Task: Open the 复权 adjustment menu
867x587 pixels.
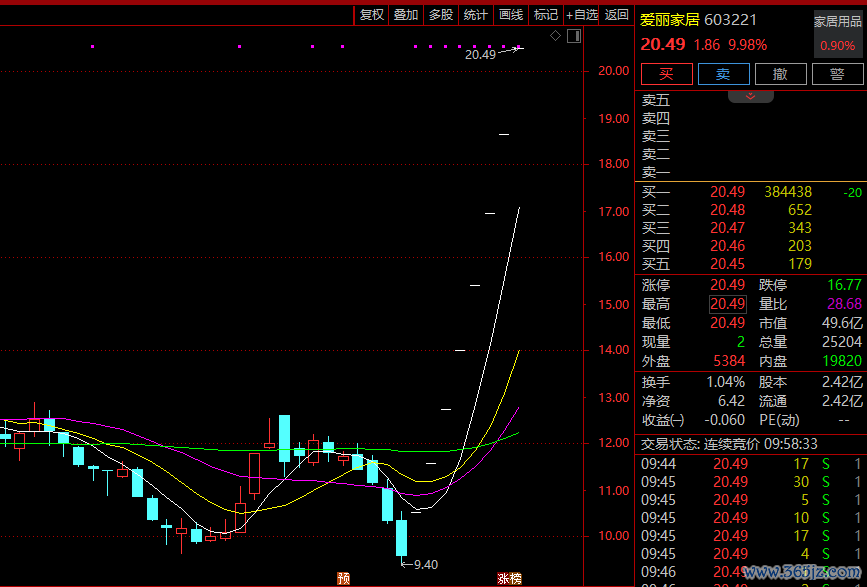Action: [x=371, y=15]
